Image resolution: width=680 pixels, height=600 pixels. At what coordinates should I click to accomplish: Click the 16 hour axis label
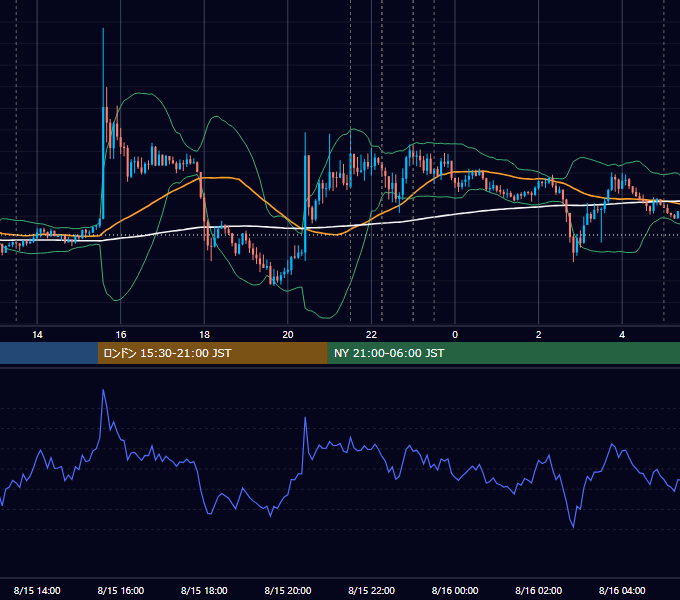[x=121, y=335]
